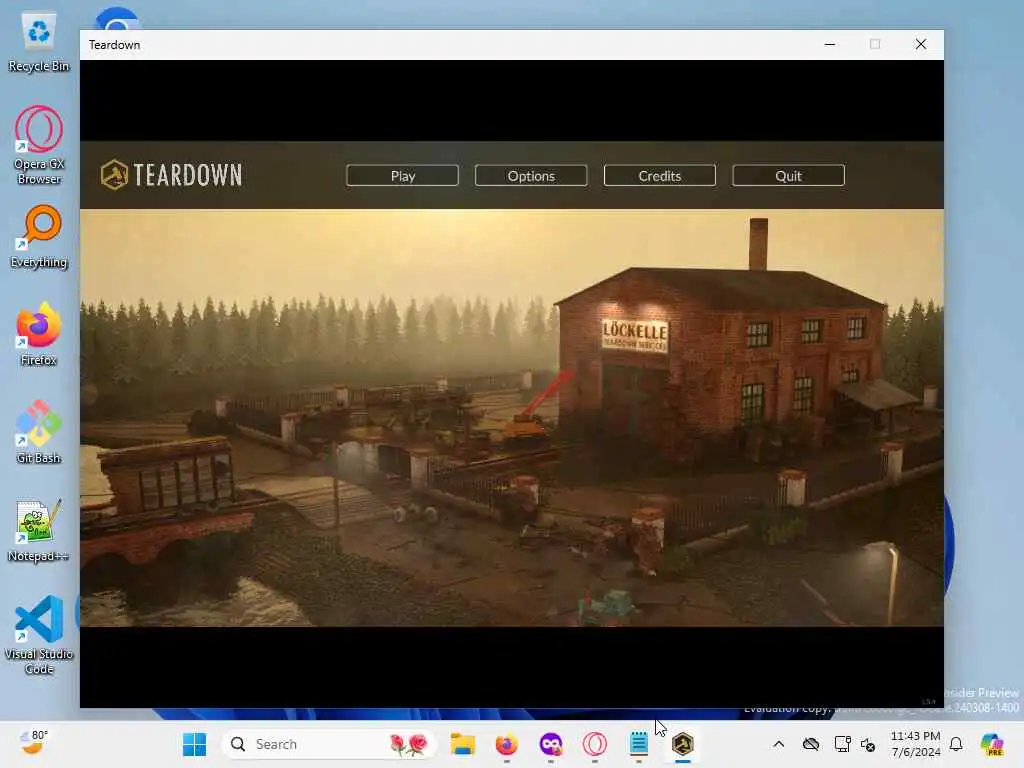
Task: Select the Opera GX Browser desktop shortcut
Action: (39, 145)
